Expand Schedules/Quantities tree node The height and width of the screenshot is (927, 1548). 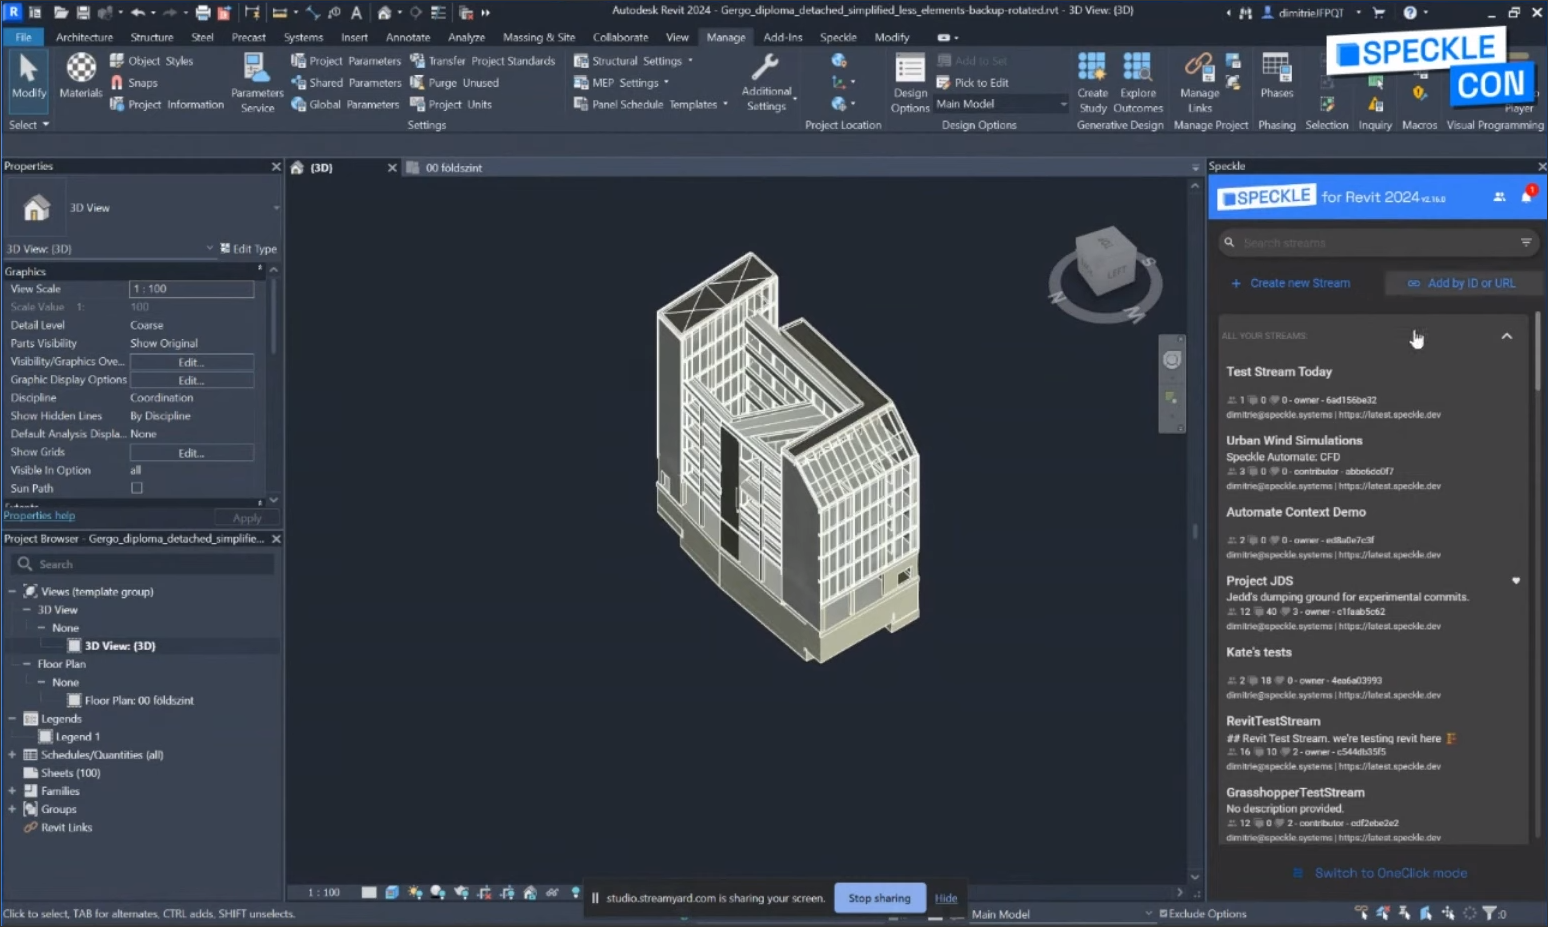point(12,755)
